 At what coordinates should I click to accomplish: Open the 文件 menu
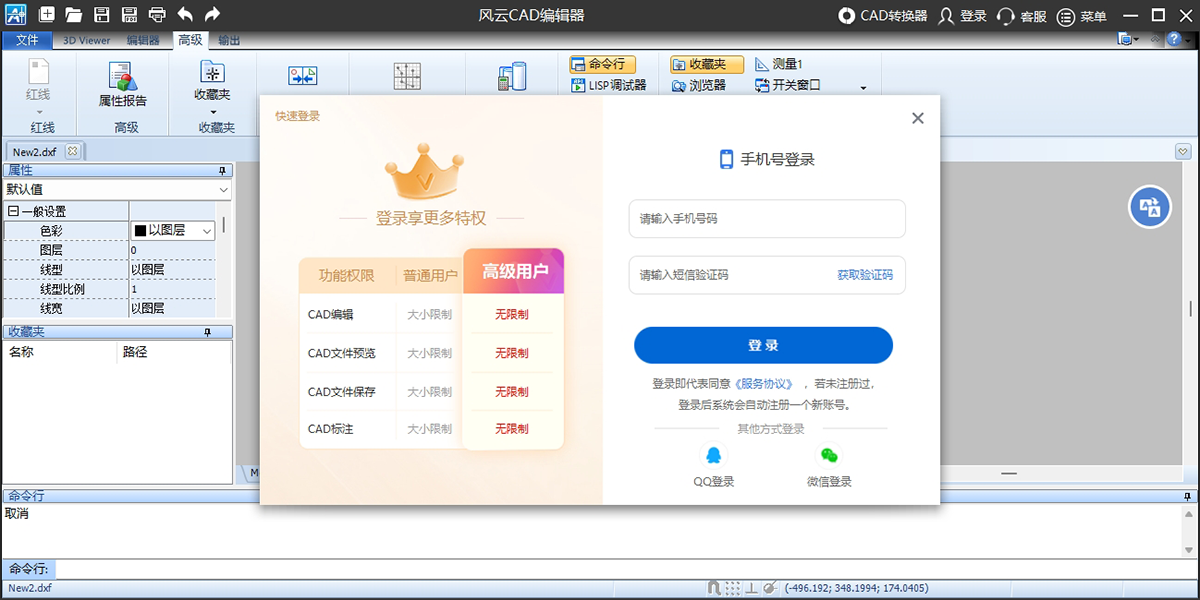tap(27, 41)
